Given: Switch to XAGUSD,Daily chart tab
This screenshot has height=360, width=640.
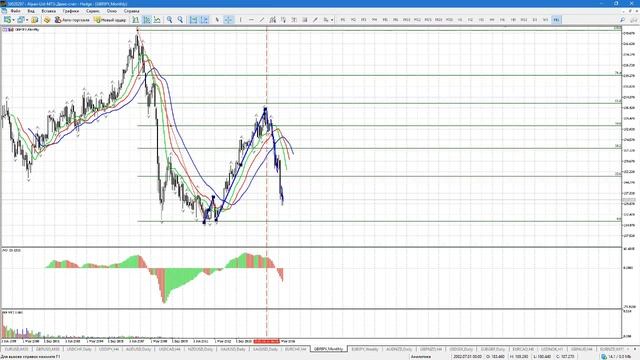Looking at the screenshot, I should click(x=265, y=349).
